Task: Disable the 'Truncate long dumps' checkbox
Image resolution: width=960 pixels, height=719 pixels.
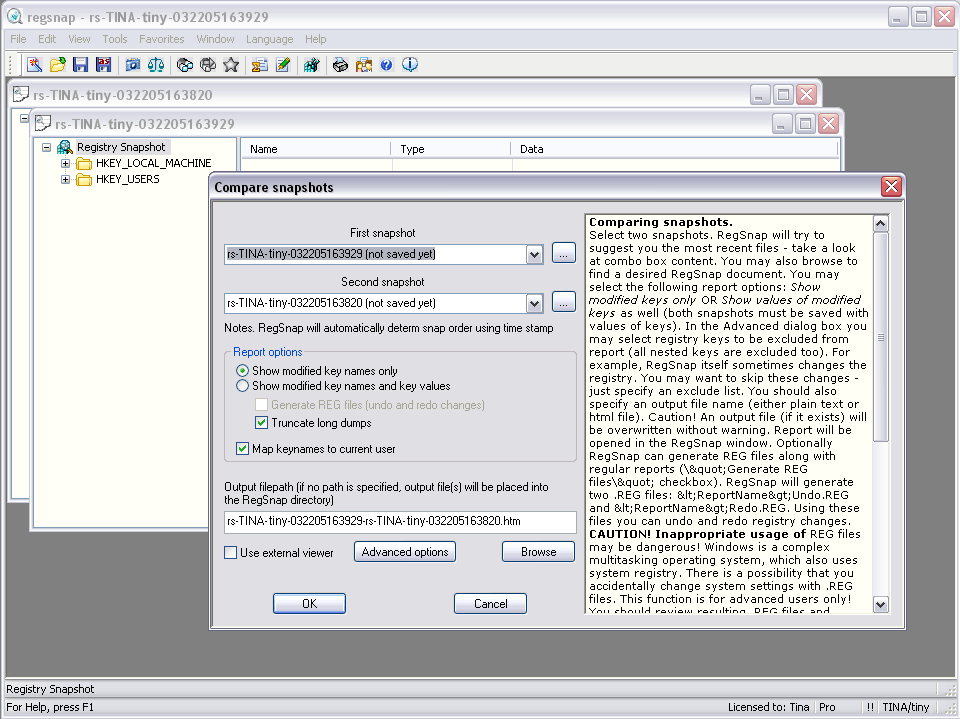Action: (x=262, y=421)
